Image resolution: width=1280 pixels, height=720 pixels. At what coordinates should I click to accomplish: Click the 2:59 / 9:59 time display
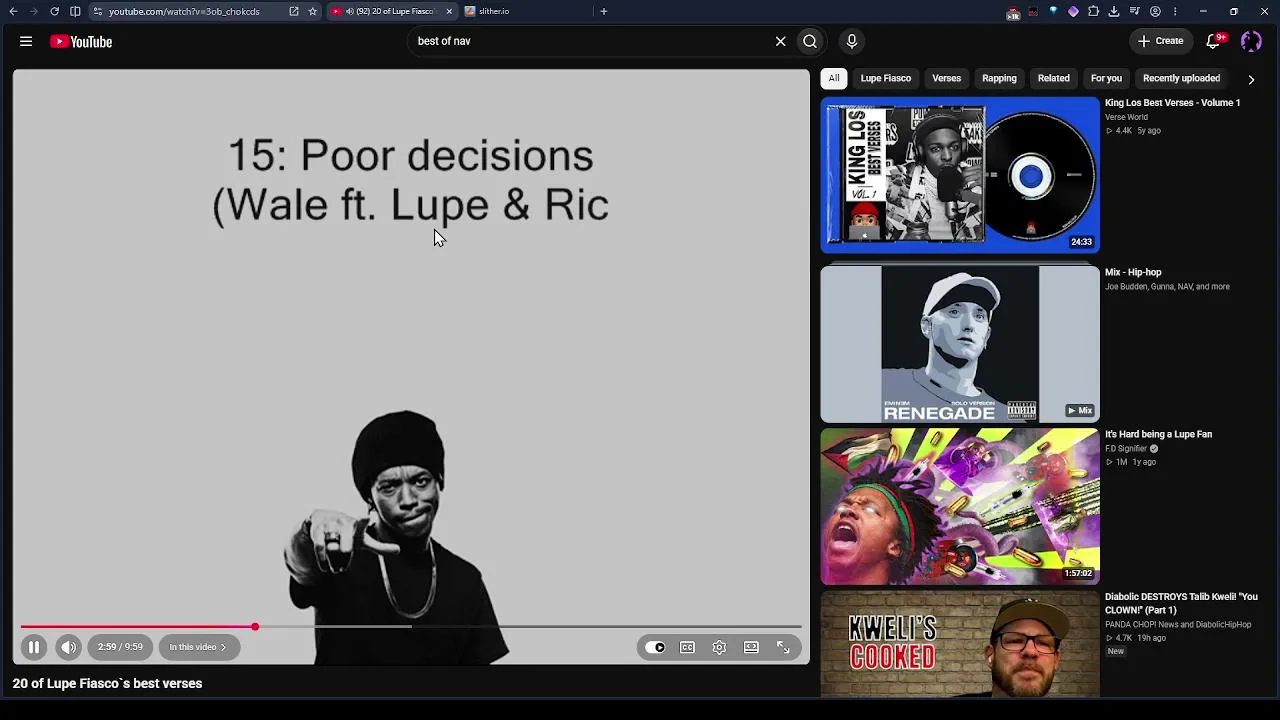tap(120, 647)
